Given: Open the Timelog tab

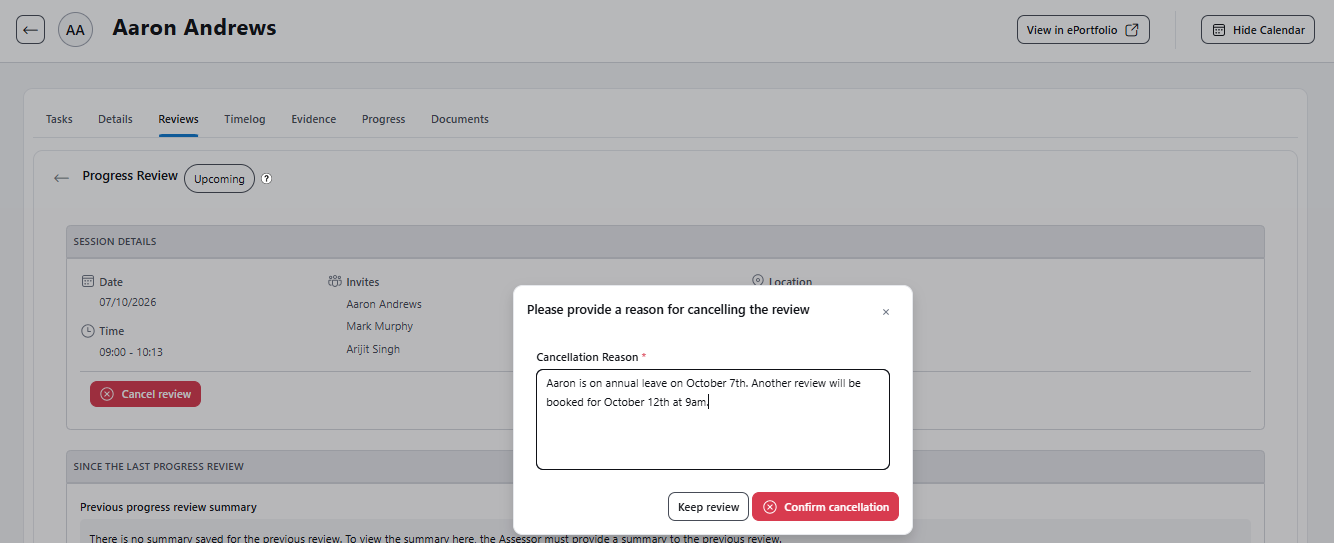Looking at the screenshot, I should point(245,119).
